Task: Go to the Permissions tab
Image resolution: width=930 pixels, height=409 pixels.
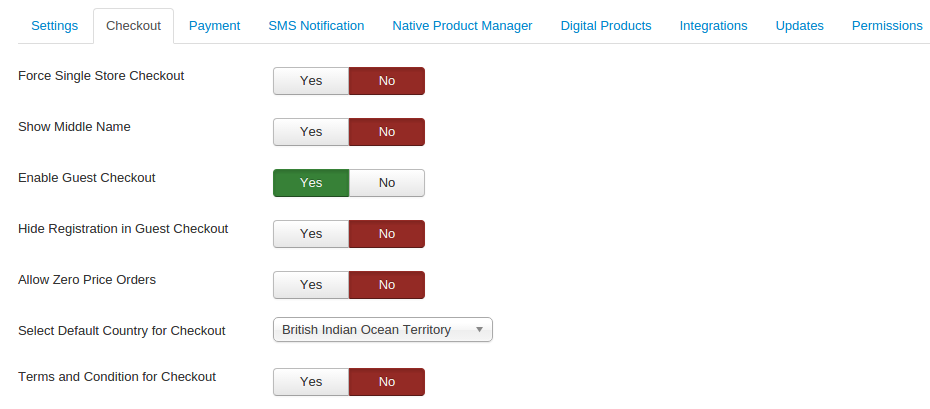Action: click(887, 26)
